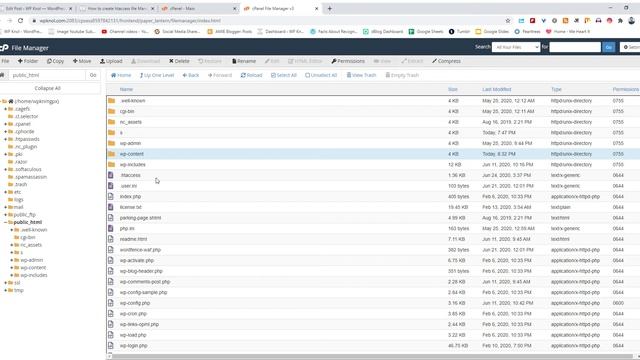The height and width of the screenshot is (360, 640).
Task: Click the Compress toolbar button
Action: click(x=446, y=61)
